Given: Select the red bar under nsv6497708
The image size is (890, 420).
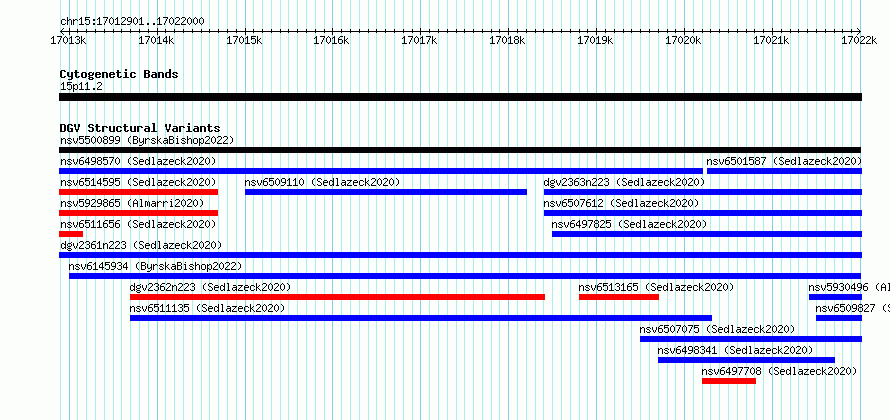Looking at the screenshot, I should (x=729, y=381).
